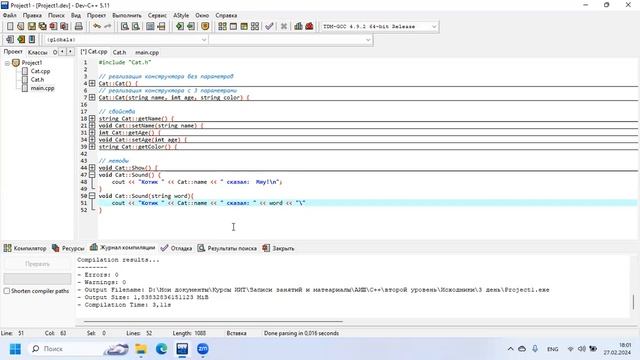The image size is (640, 360).
Task: Click the blue bookmark icon in second toolbar row
Action: [x=32, y=40]
